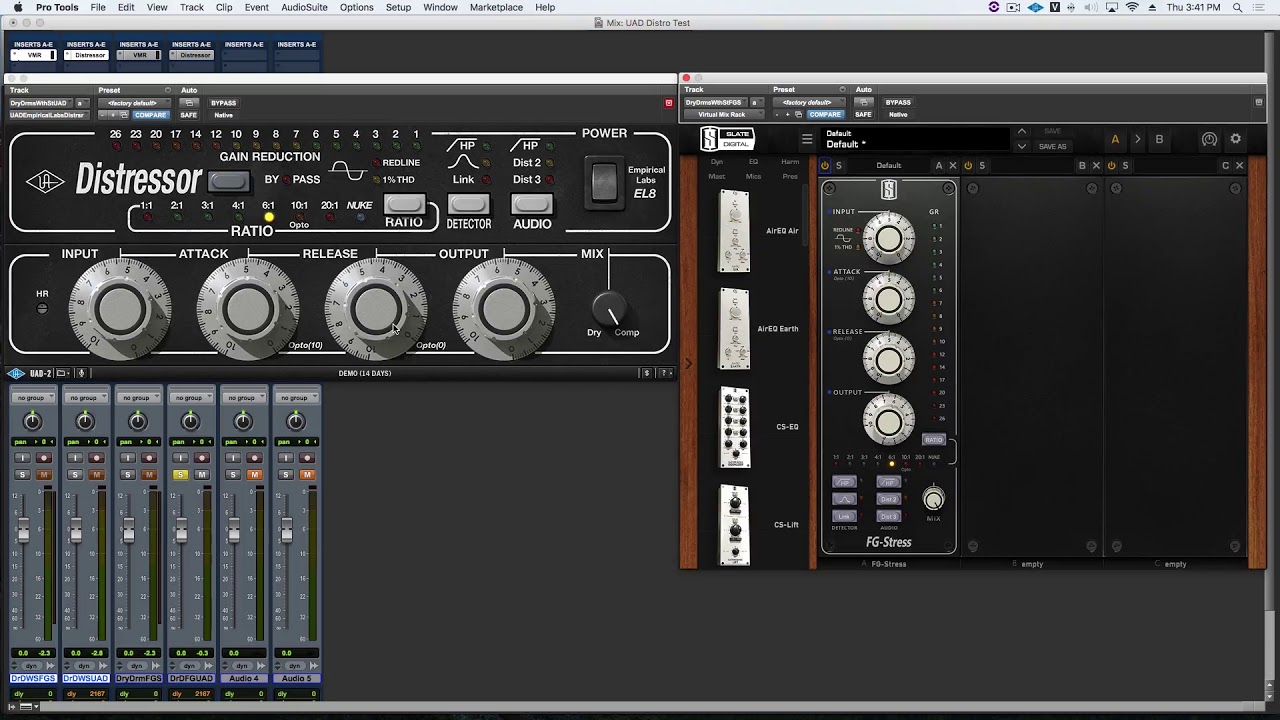Toggle the Distressor gain reduction bypass button
The image size is (1280, 720).
pyautogui.click(x=229, y=181)
